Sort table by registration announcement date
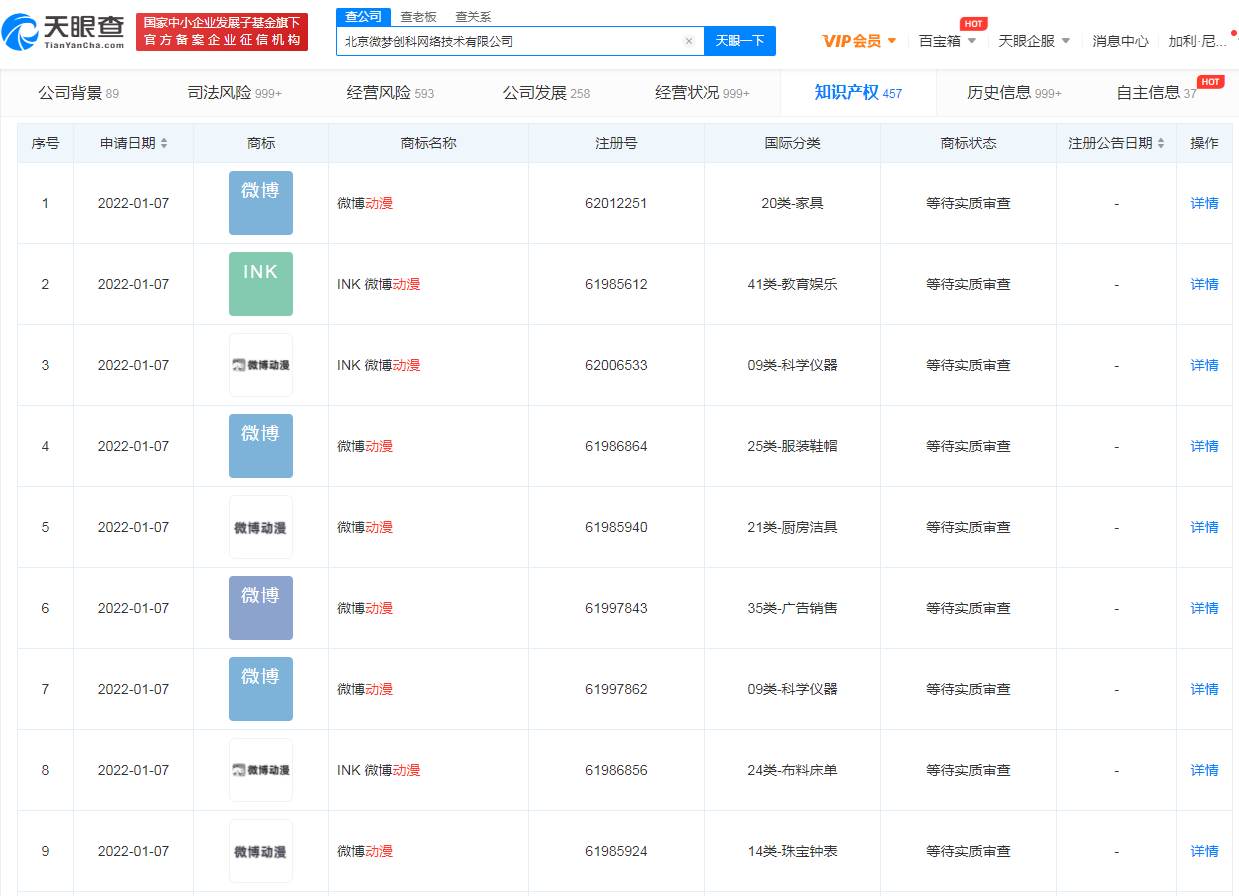 coord(1161,143)
